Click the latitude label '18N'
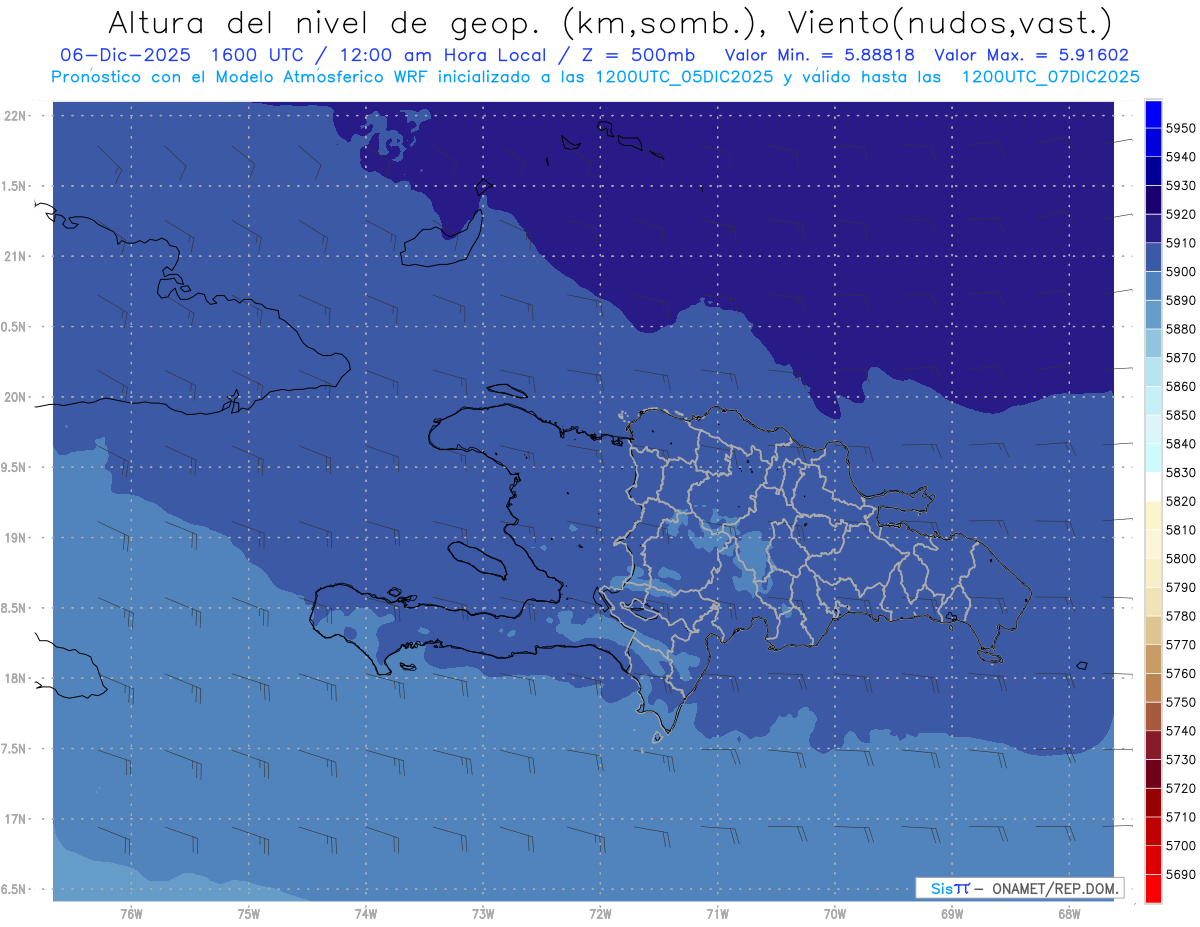1200x927 pixels. (16, 678)
